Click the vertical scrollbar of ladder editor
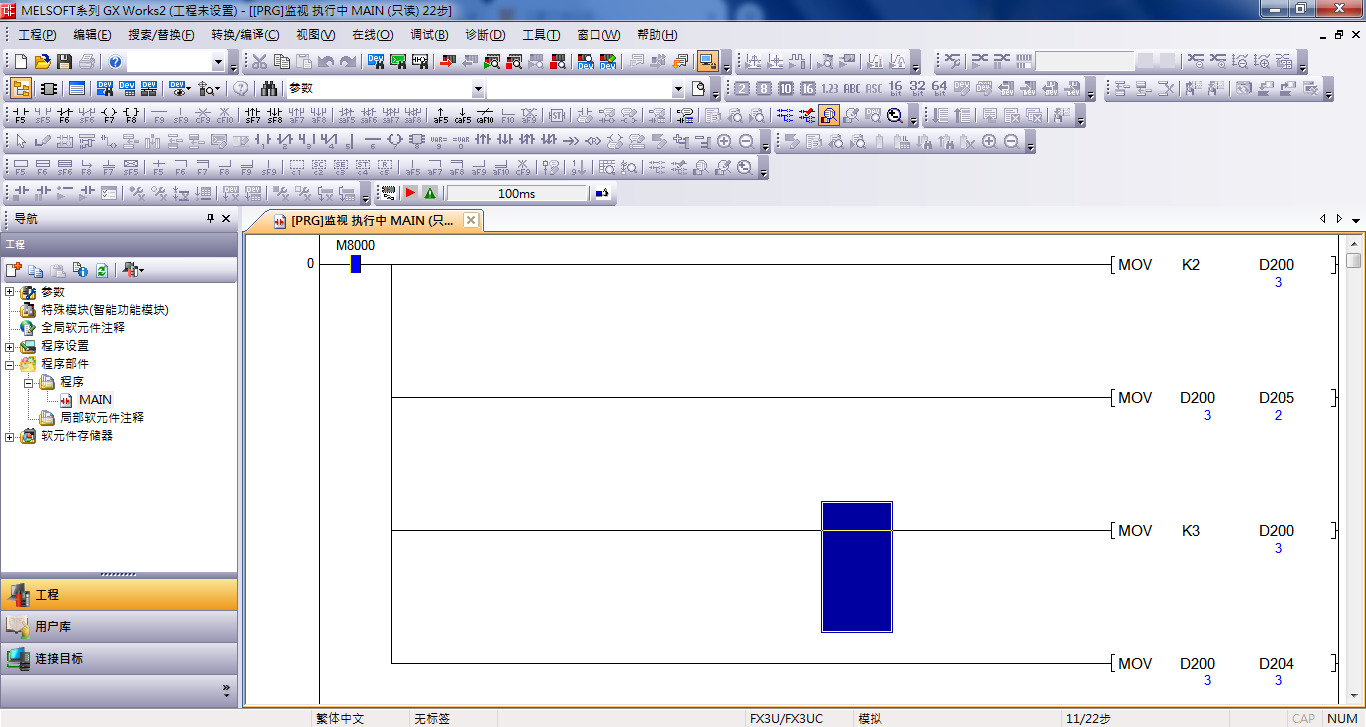This screenshot has width=1366, height=727. 1353,450
